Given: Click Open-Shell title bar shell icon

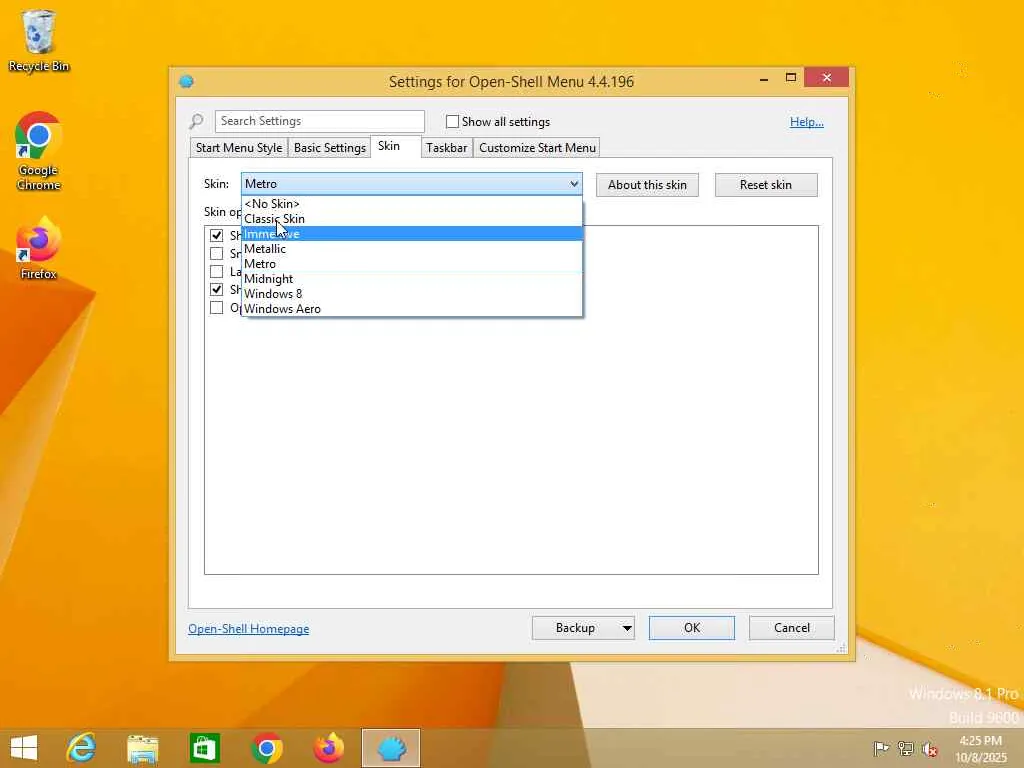Looking at the screenshot, I should (186, 81).
